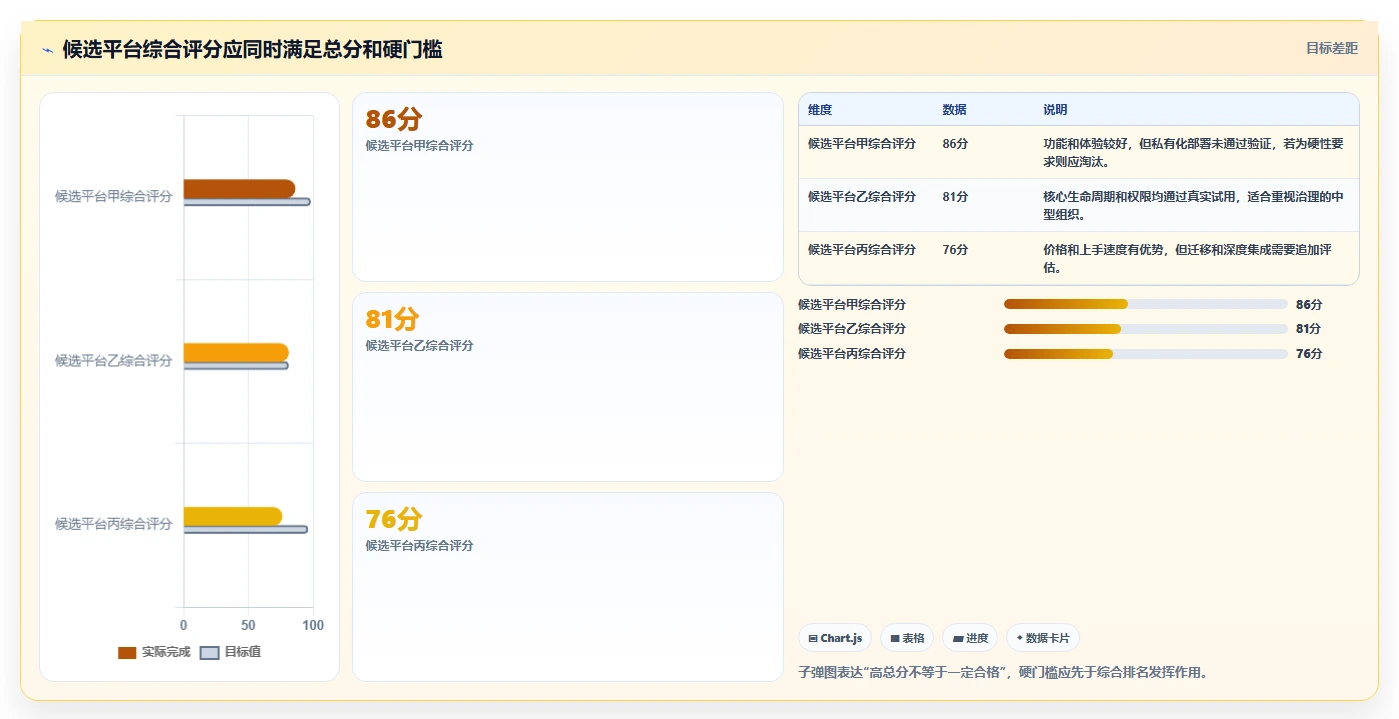Click the 目标值 legend label
Viewport: 1399px width, 719px height.
[x=243, y=652]
